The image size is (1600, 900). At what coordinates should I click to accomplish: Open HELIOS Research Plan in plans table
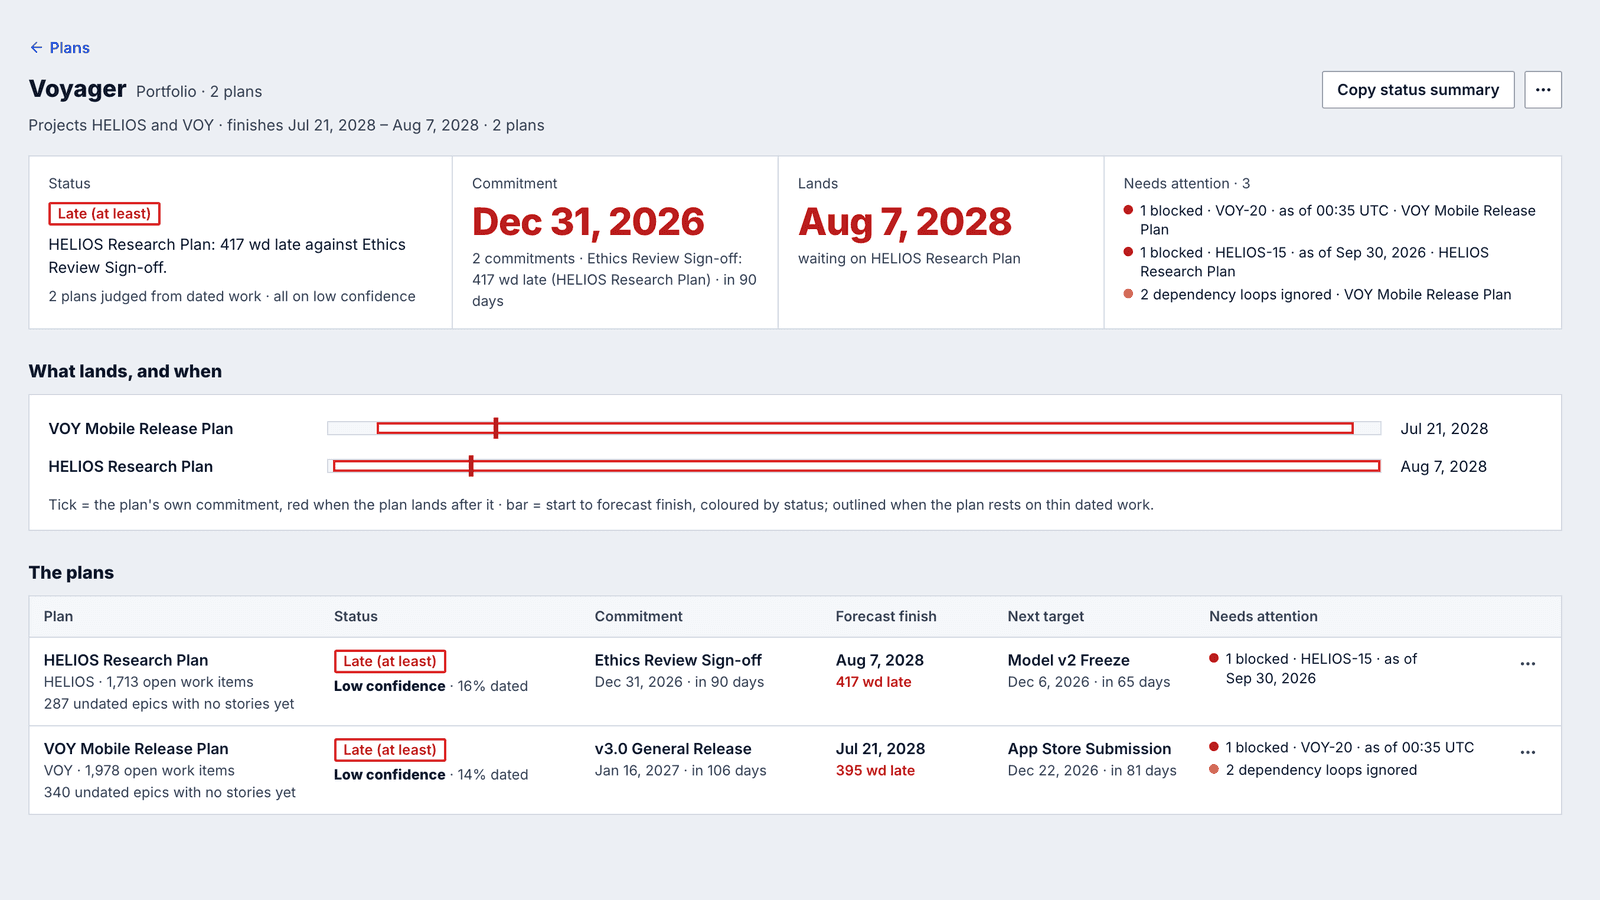point(126,660)
